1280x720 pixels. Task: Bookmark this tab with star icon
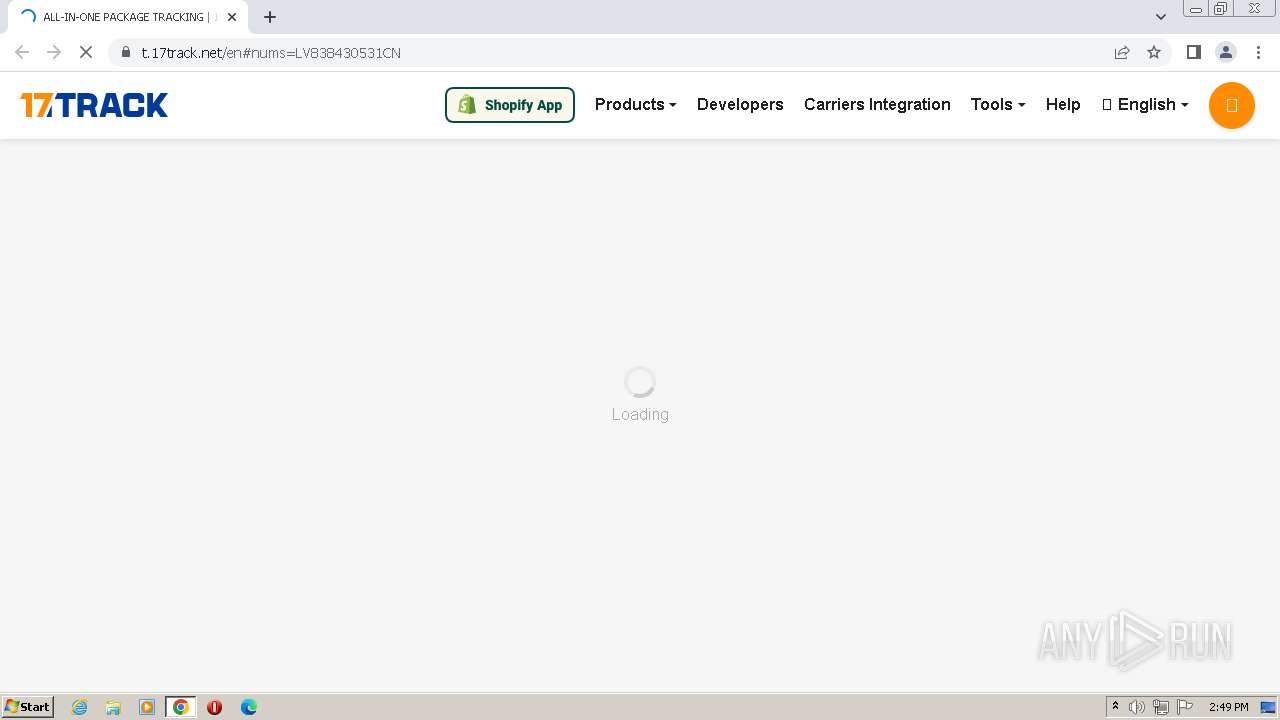pos(1154,52)
